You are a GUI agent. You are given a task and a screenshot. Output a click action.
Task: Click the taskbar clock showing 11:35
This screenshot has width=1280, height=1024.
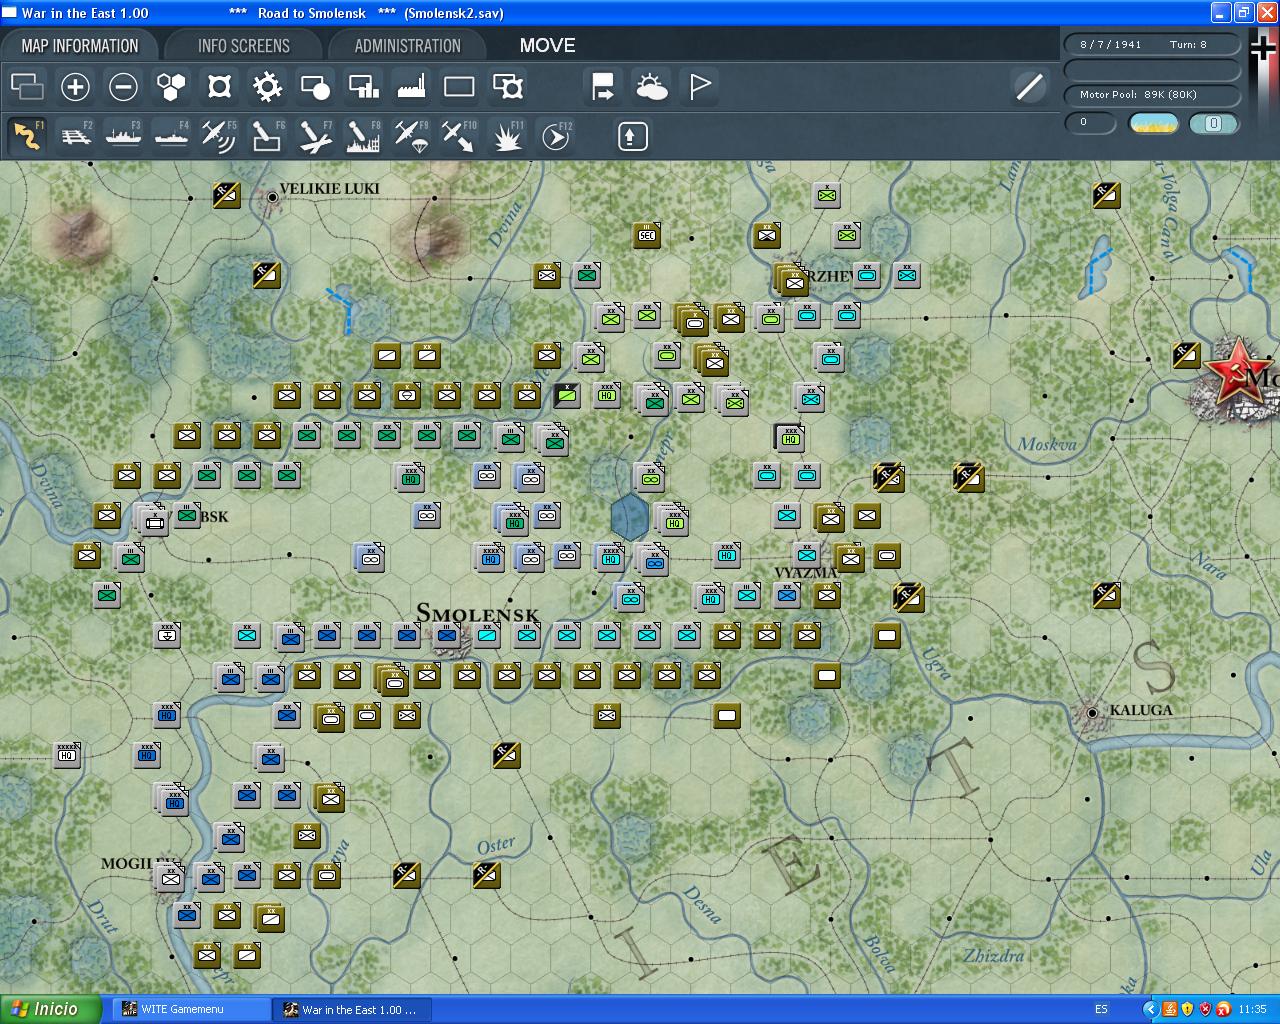pos(1252,1010)
